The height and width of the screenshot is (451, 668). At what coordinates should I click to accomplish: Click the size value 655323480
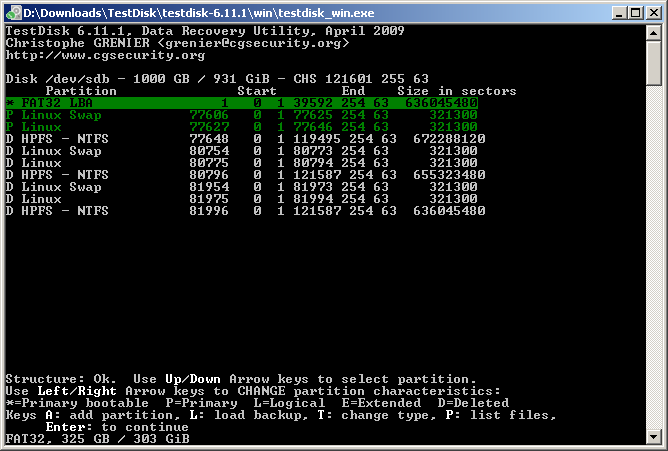coord(449,175)
